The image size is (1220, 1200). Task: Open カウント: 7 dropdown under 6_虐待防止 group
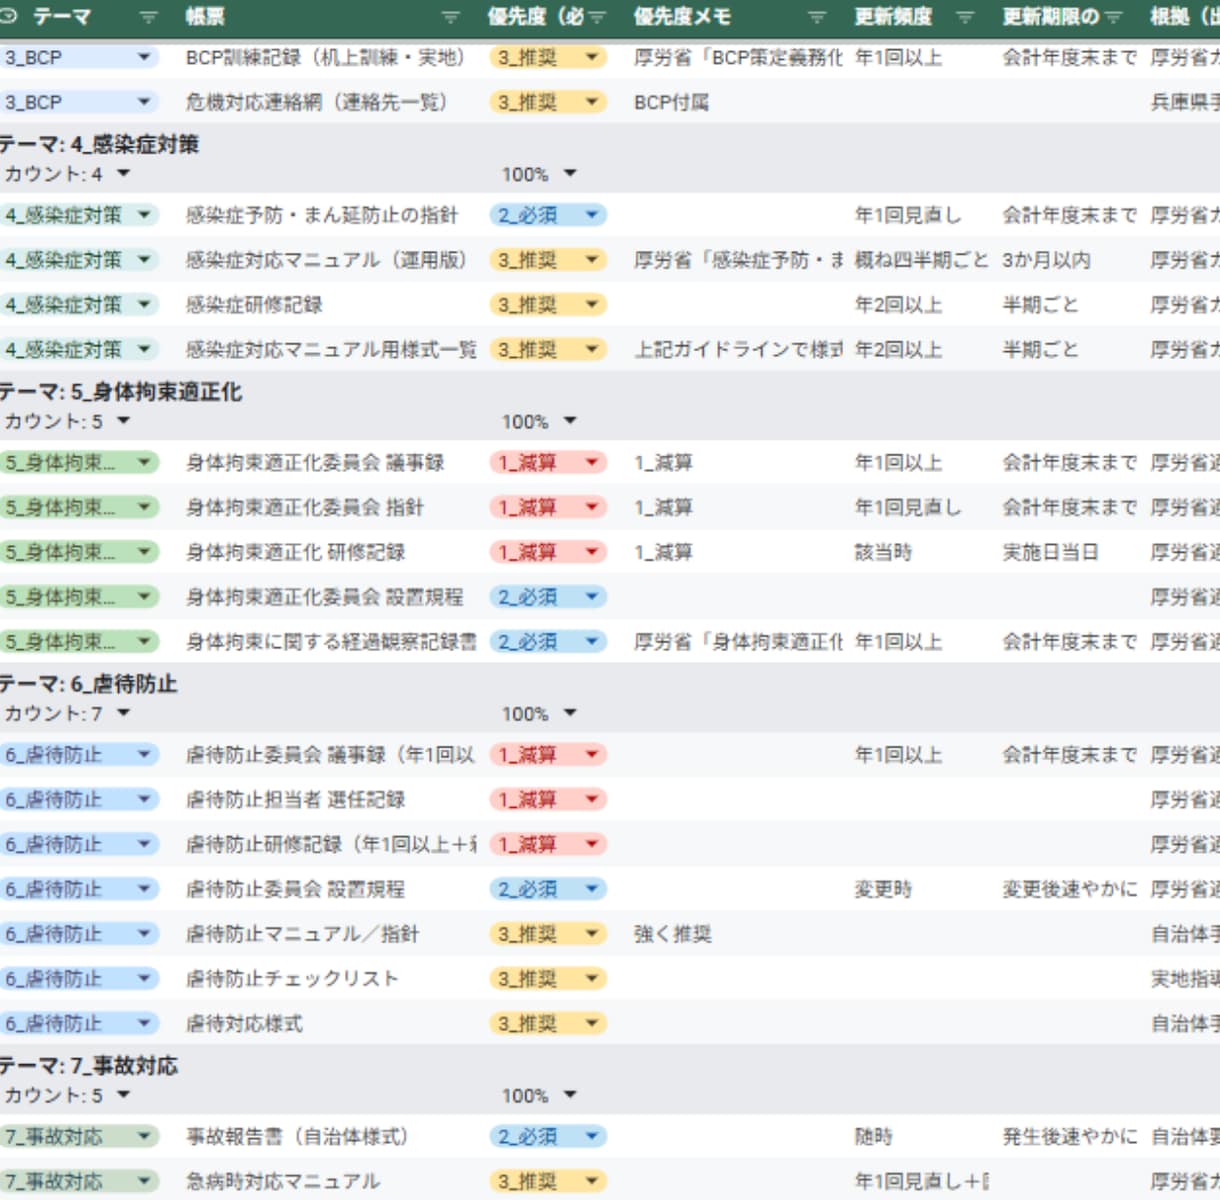tap(123, 714)
